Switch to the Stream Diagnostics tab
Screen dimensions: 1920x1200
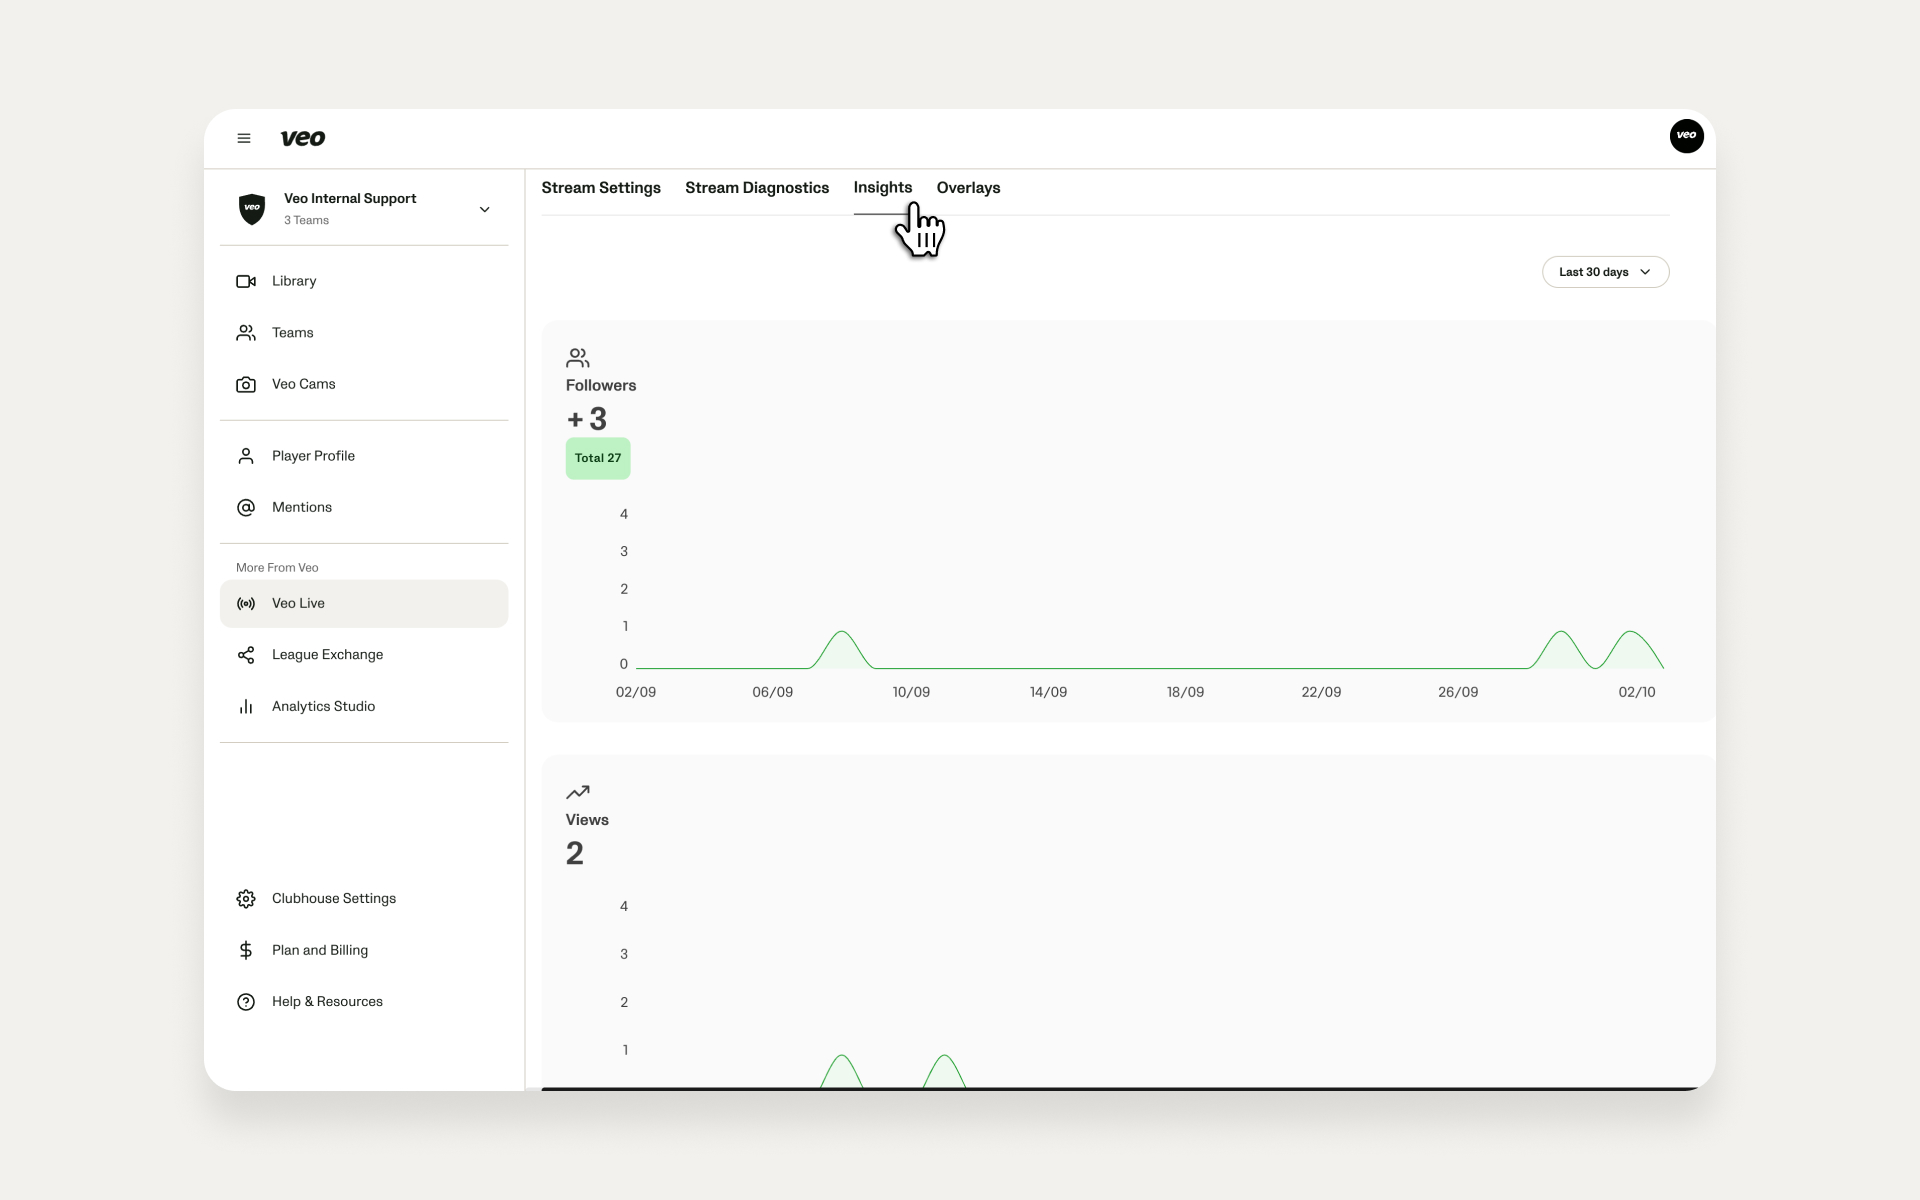tap(757, 188)
